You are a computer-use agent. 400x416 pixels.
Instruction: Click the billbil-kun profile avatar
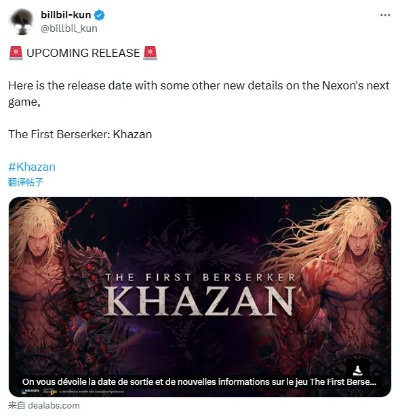point(22,22)
